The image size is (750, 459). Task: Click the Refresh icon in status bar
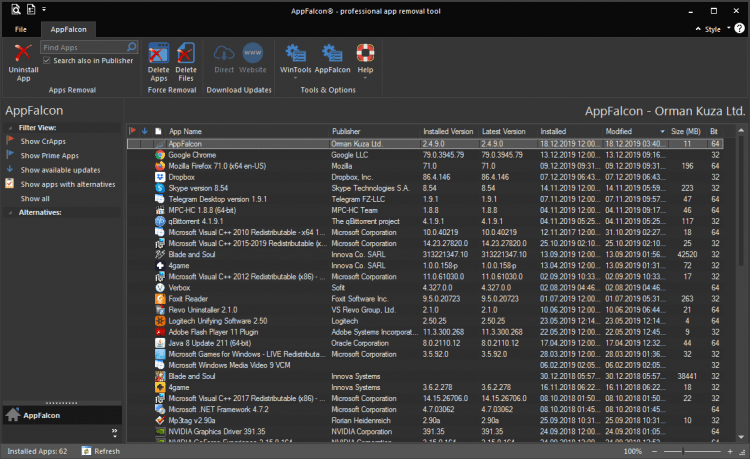tap(87, 451)
